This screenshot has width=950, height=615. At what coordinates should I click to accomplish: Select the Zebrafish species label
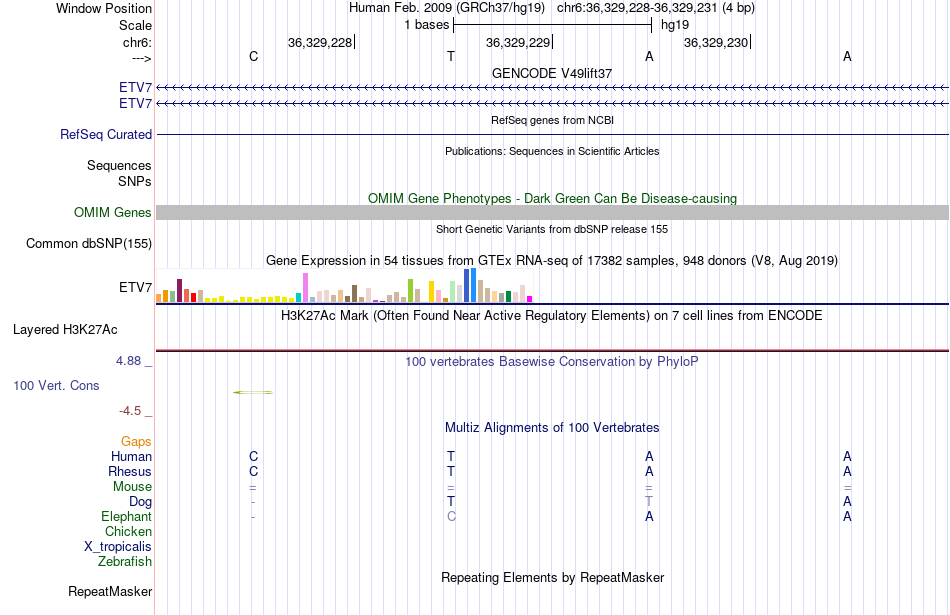point(125,562)
